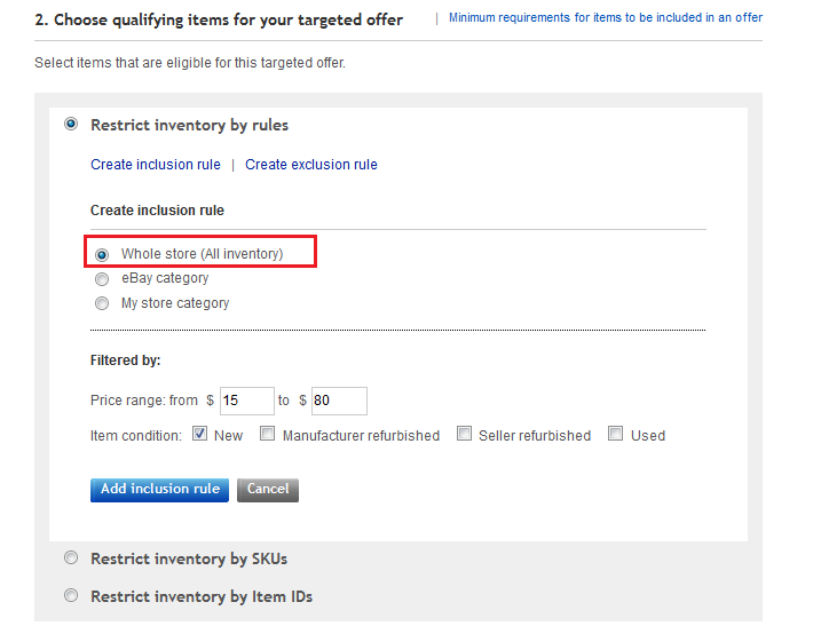This screenshot has width=813, height=627.
Task: Switch to Restrict inventory by Item IDs
Action: (70, 596)
